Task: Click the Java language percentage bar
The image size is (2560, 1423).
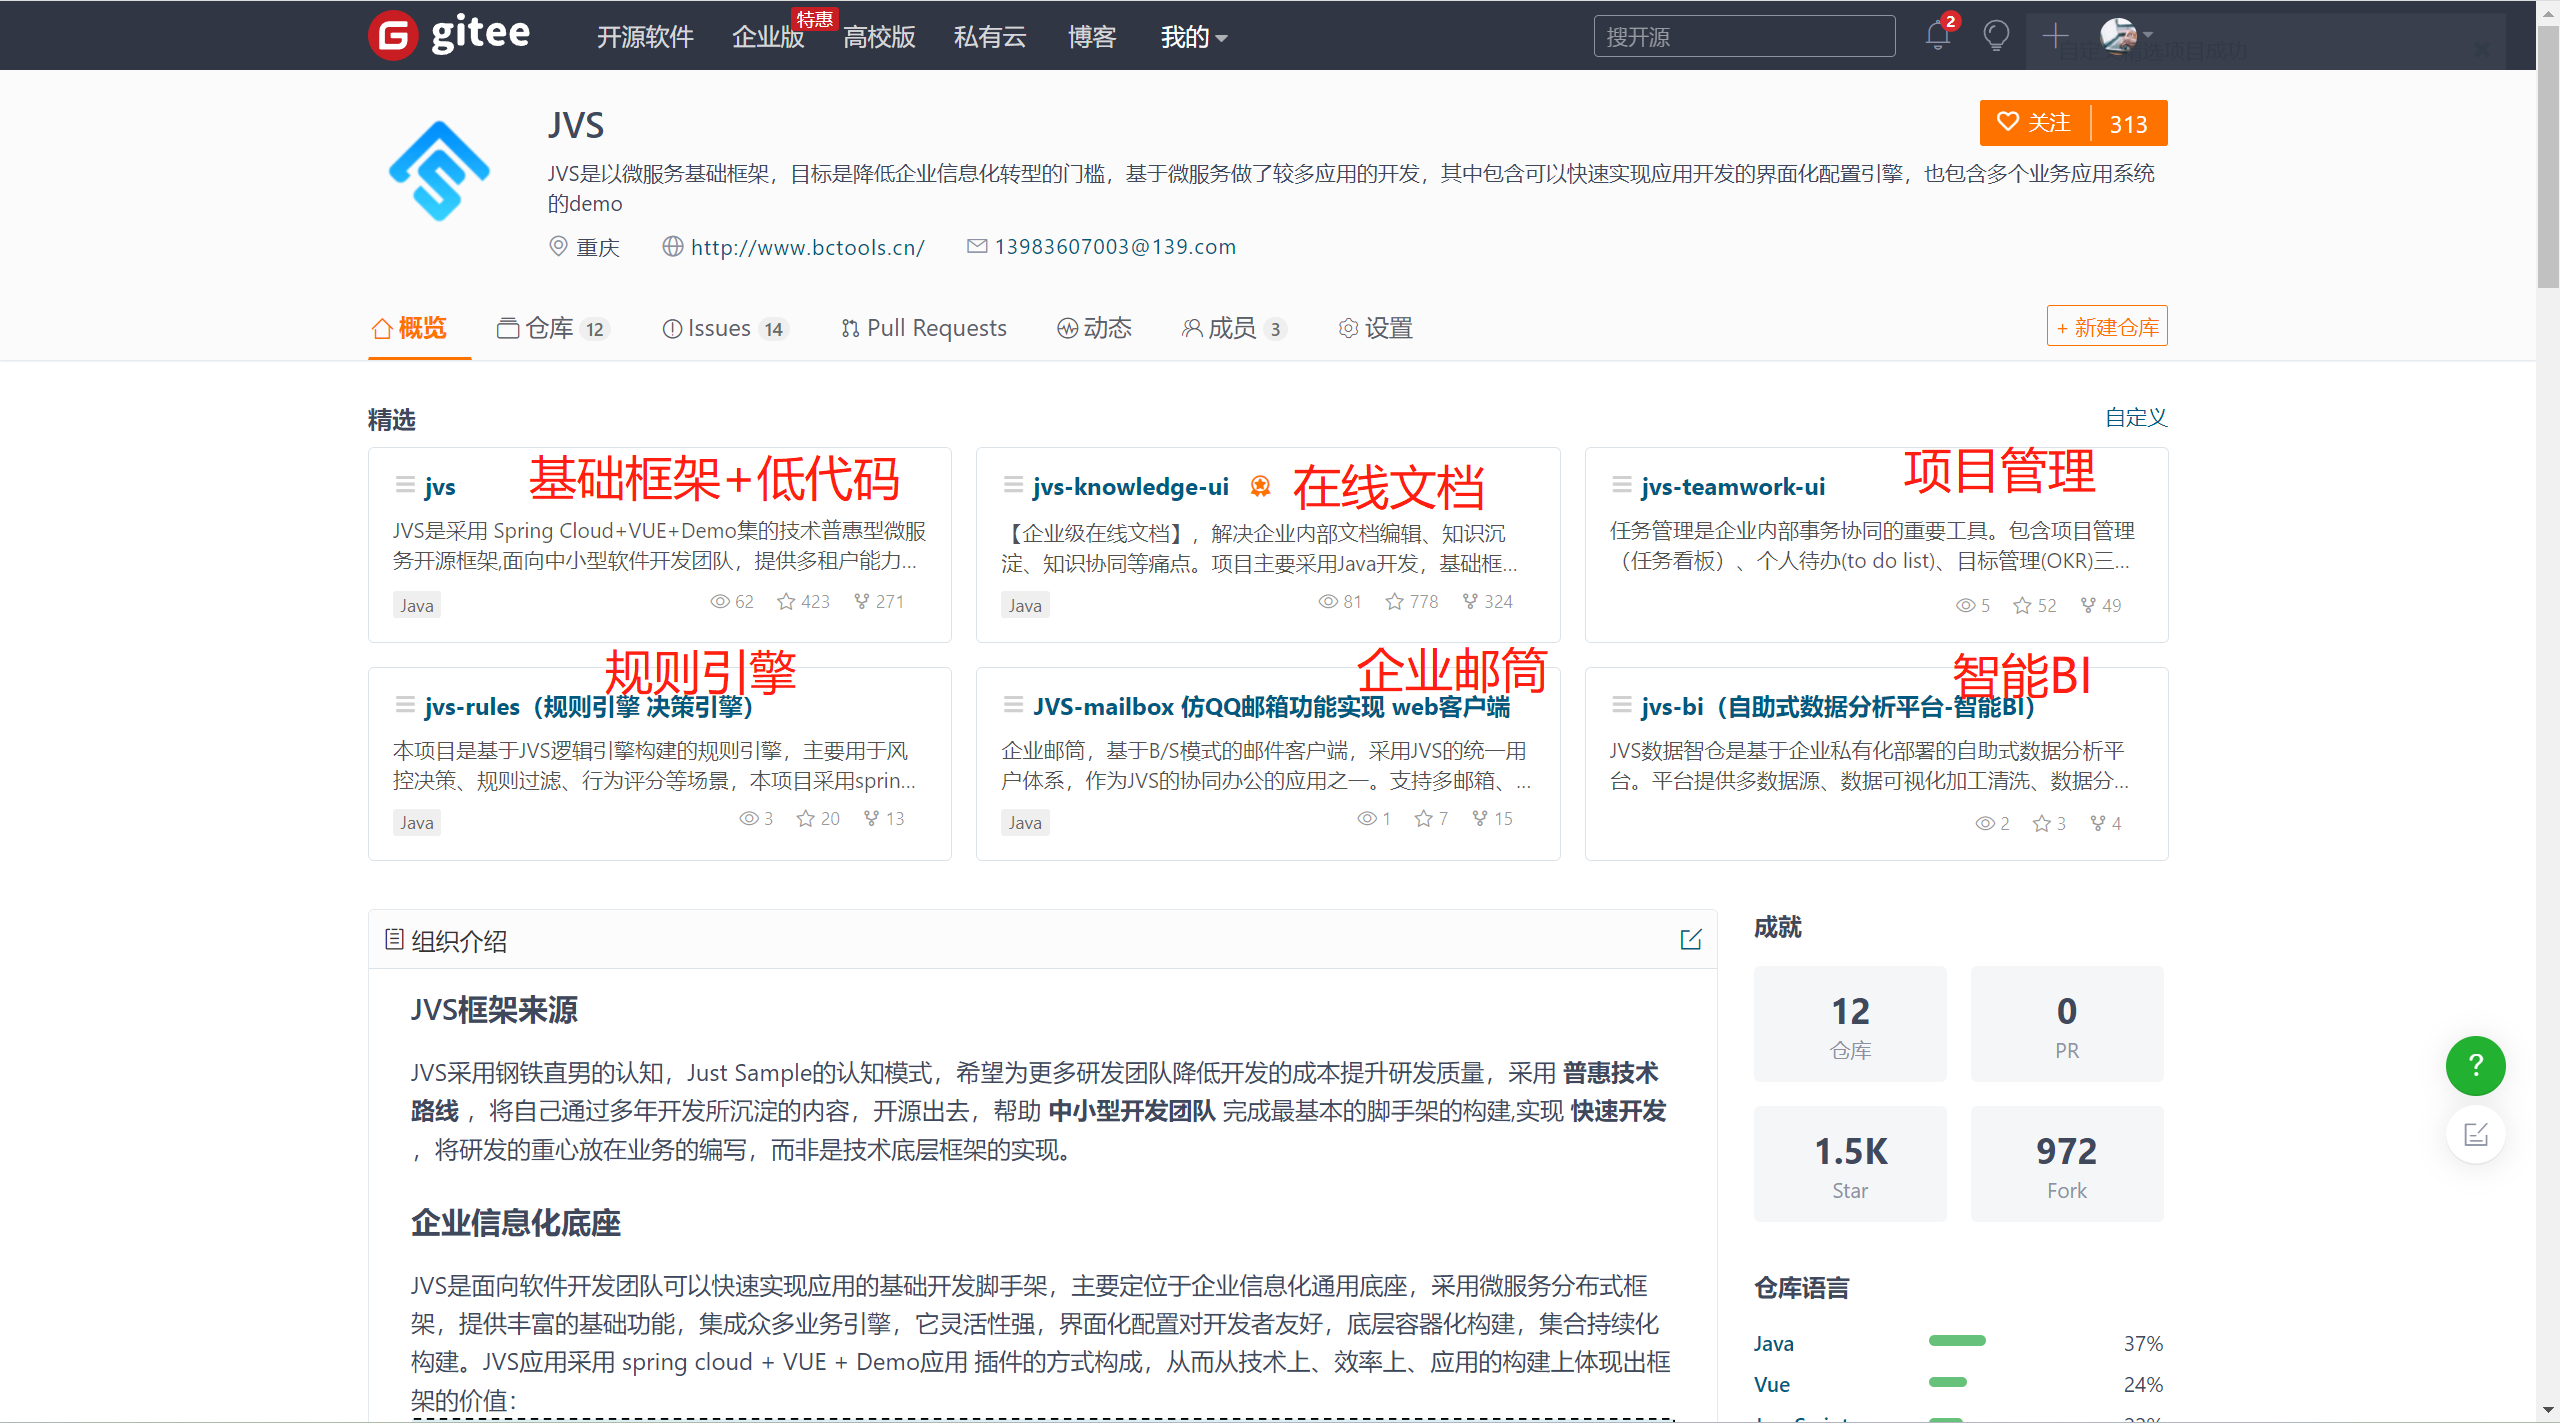Action: (x=1957, y=1342)
